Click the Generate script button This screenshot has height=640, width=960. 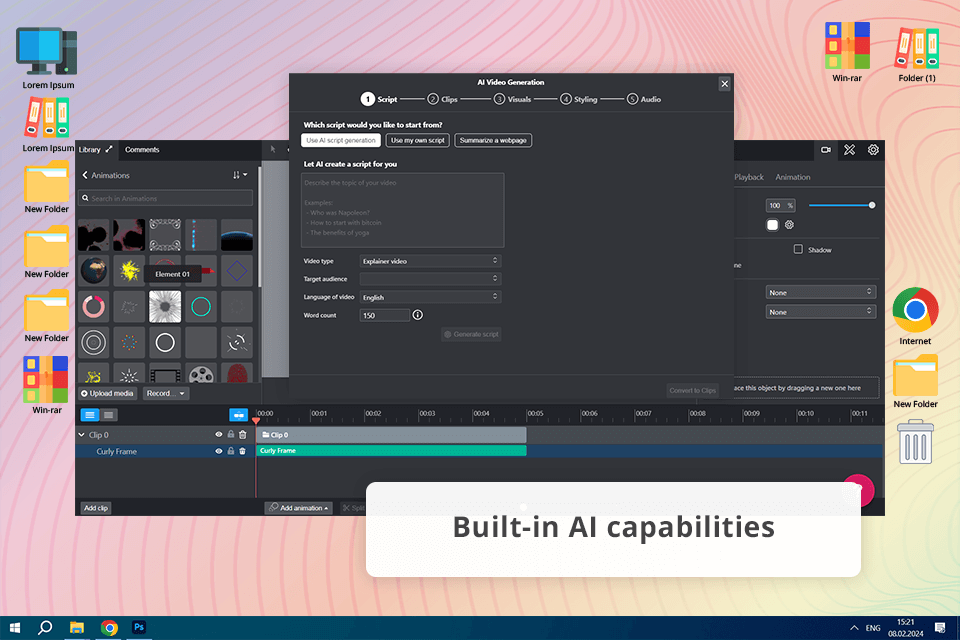click(471, 334)
